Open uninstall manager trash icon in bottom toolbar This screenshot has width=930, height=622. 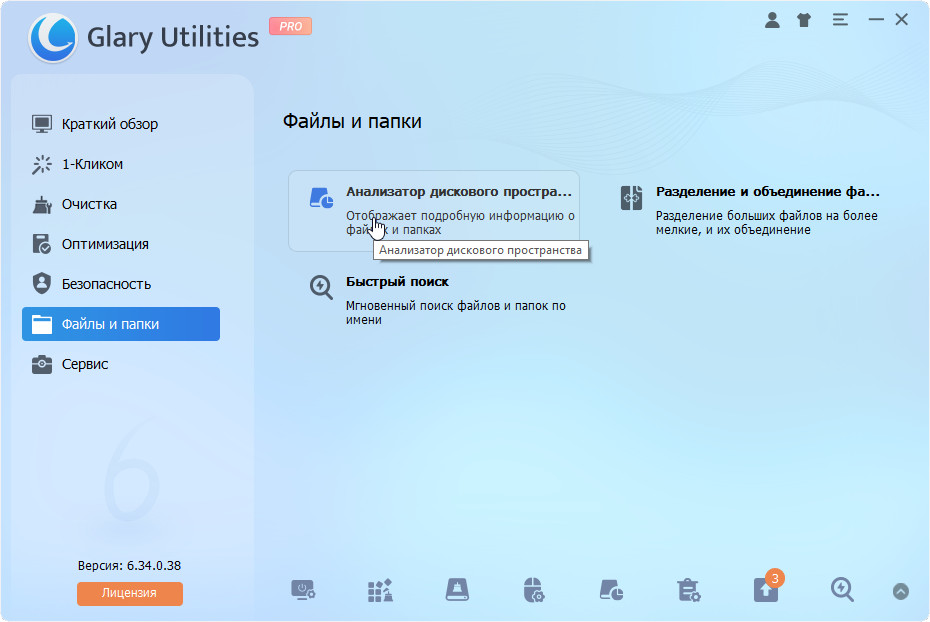(688, 590)
